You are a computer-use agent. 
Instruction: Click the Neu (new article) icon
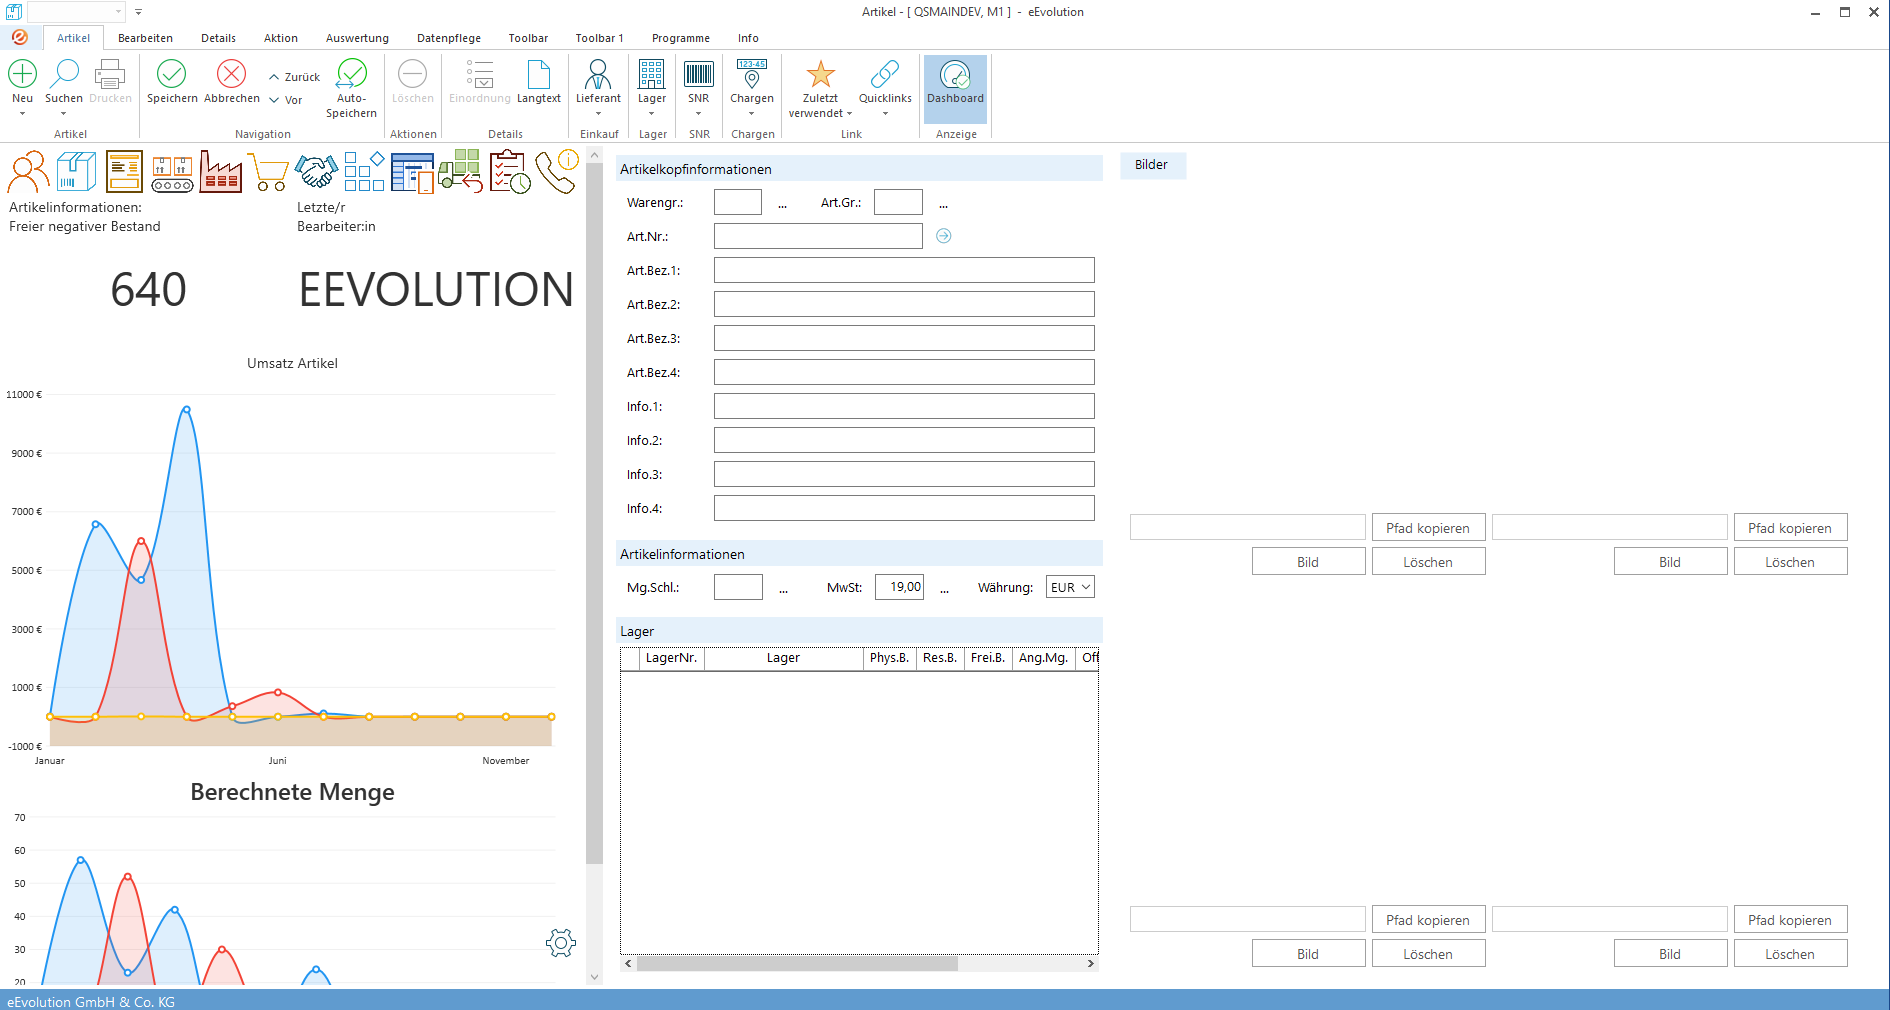point(22,73)
